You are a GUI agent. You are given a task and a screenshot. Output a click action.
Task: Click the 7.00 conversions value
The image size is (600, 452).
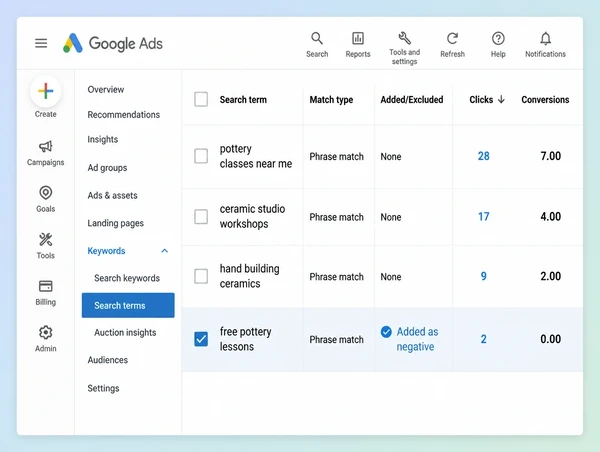point(551,156)
